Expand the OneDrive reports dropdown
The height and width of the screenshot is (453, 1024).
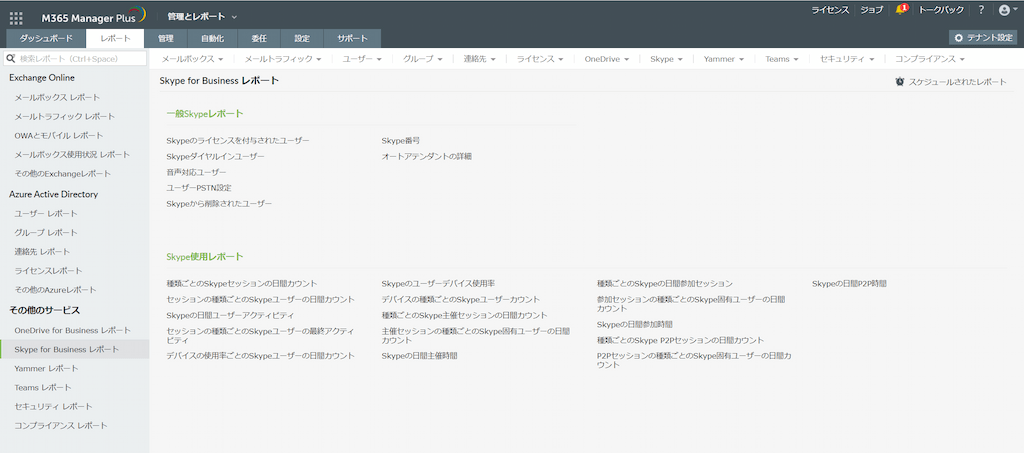coord(606,59)
